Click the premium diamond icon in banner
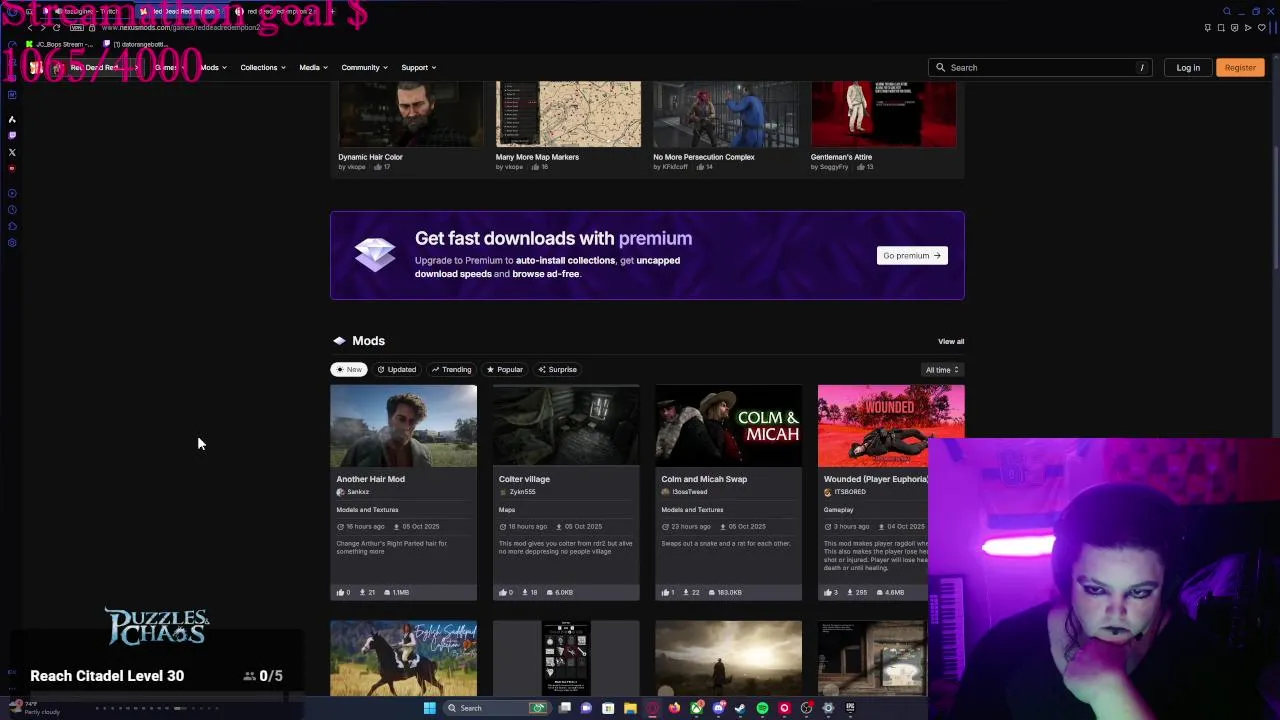The height and width of the screenshot is (720, 1280). tap(375, 254)
